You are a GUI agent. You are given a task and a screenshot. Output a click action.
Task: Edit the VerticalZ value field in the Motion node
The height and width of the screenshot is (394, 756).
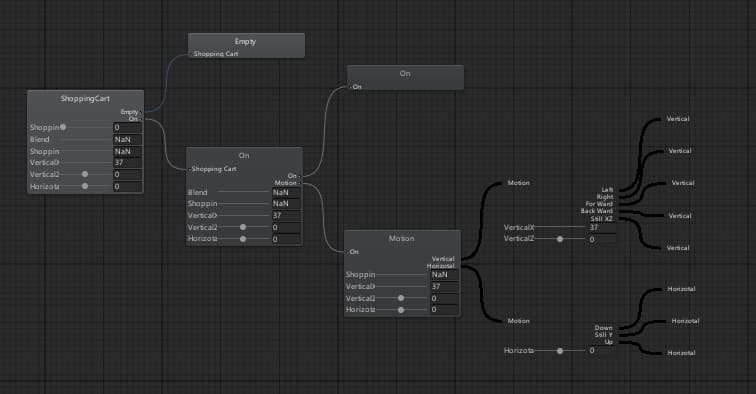444,298
